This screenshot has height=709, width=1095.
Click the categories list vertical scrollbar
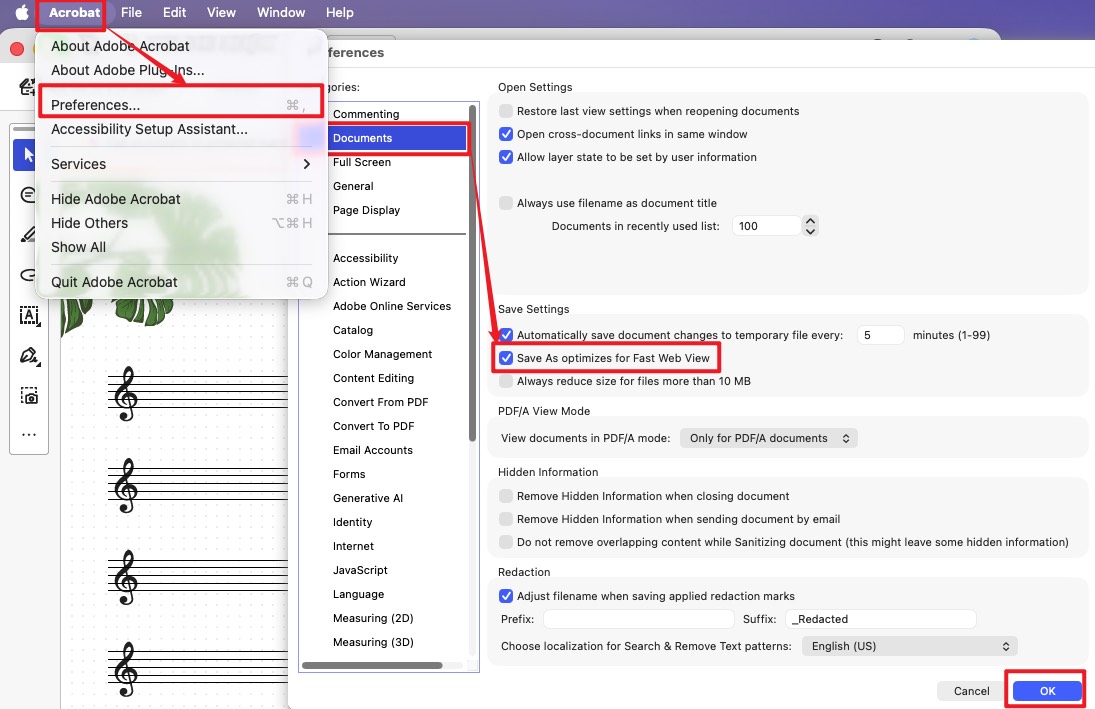pyautogui.click(x=472, y=272)
